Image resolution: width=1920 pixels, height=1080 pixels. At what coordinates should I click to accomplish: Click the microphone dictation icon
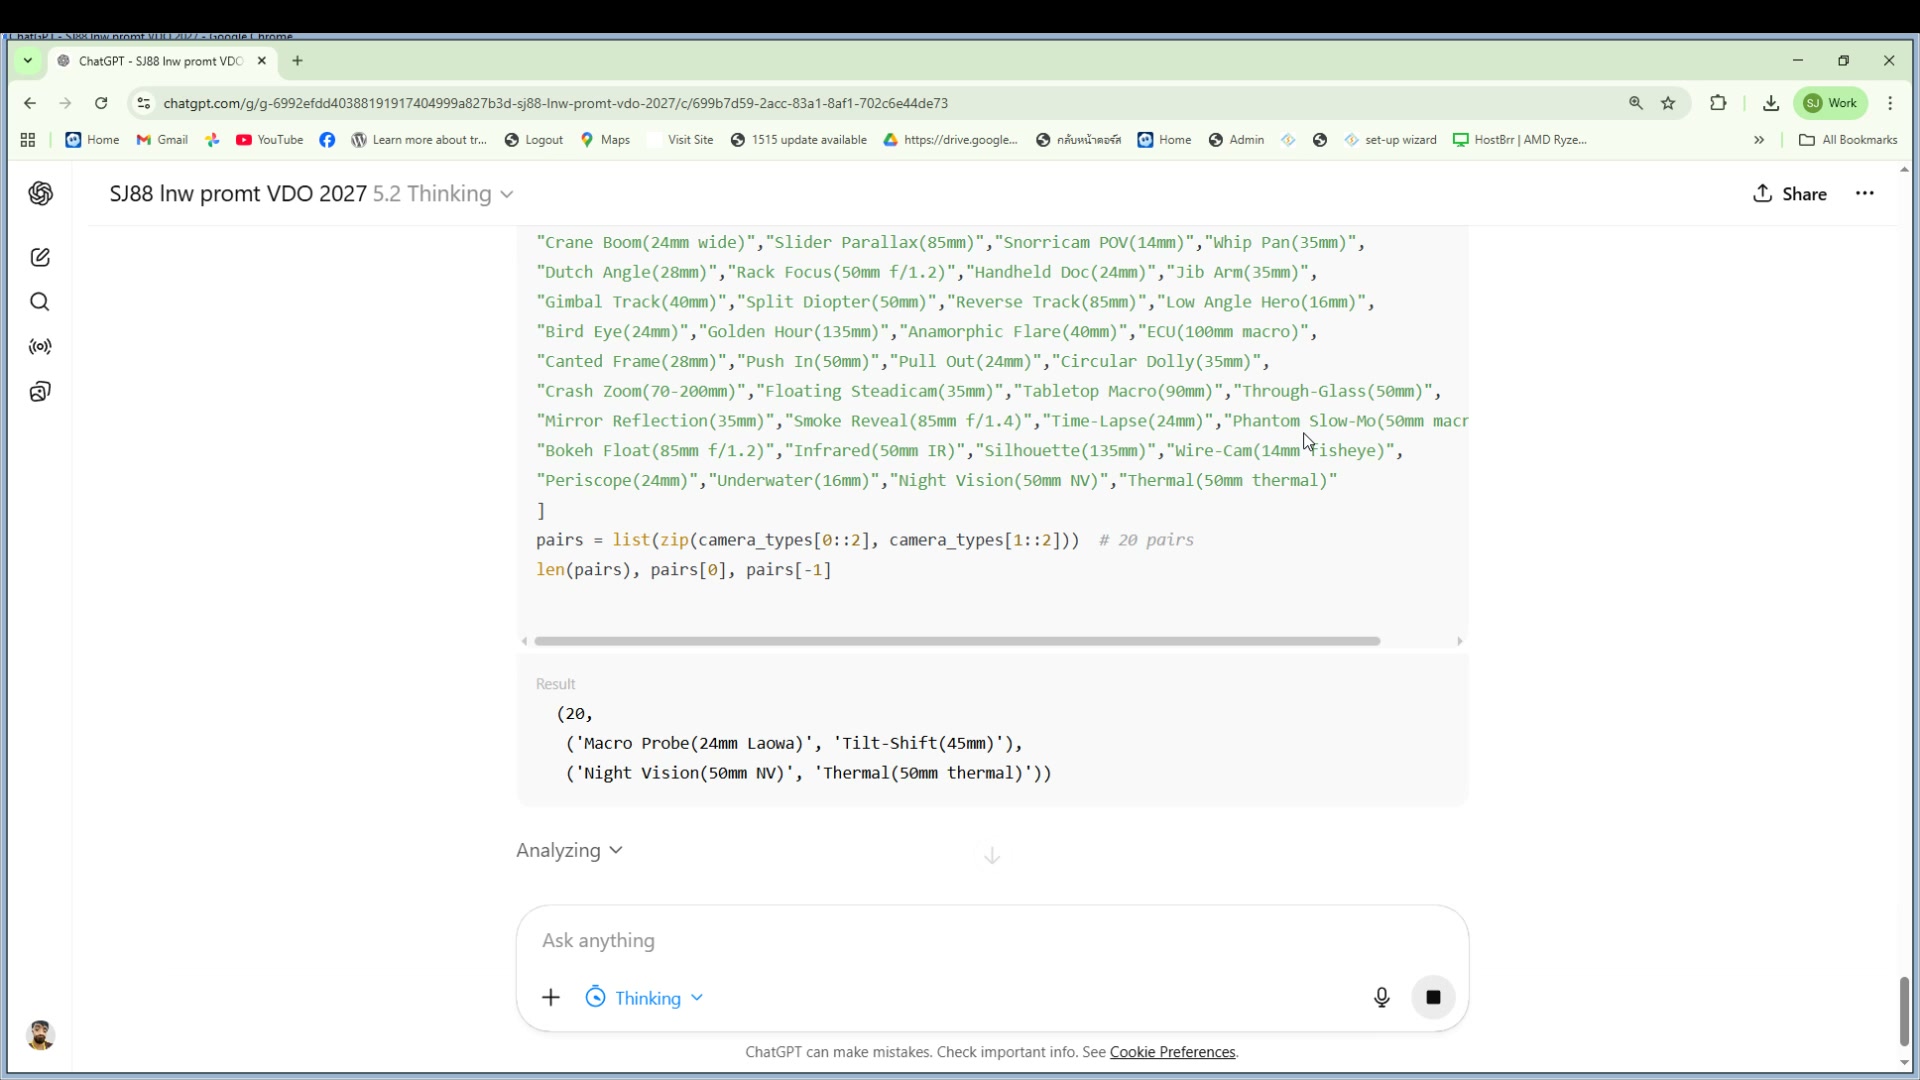click(1381, 997)
